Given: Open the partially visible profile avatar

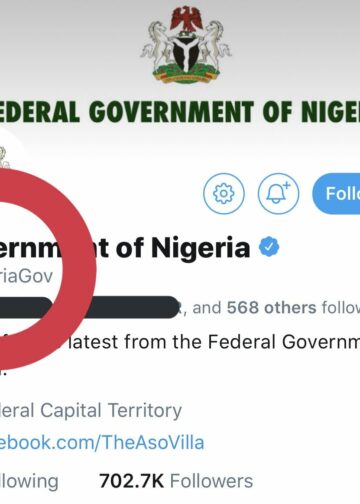Looking at the screenshot, I should 7,157.
